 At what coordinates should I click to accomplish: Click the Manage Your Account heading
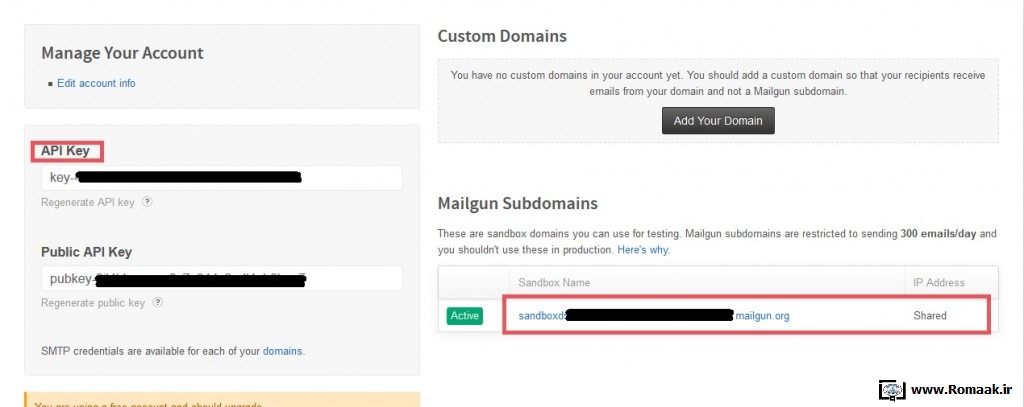coord(122,53)
